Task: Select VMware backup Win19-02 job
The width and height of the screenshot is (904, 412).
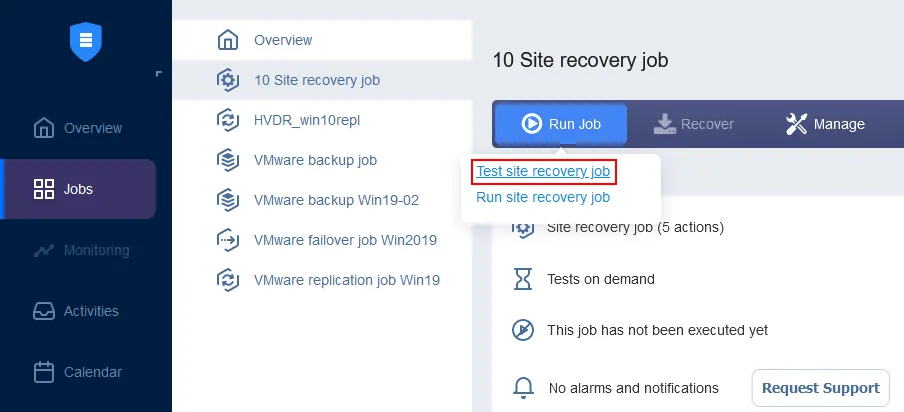Action: (x=336, y=200)
